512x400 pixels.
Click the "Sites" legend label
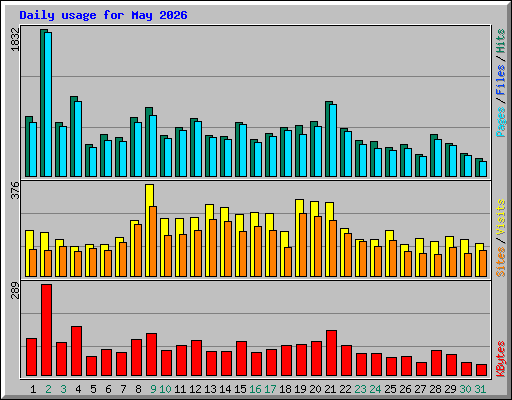click(501, 262)
